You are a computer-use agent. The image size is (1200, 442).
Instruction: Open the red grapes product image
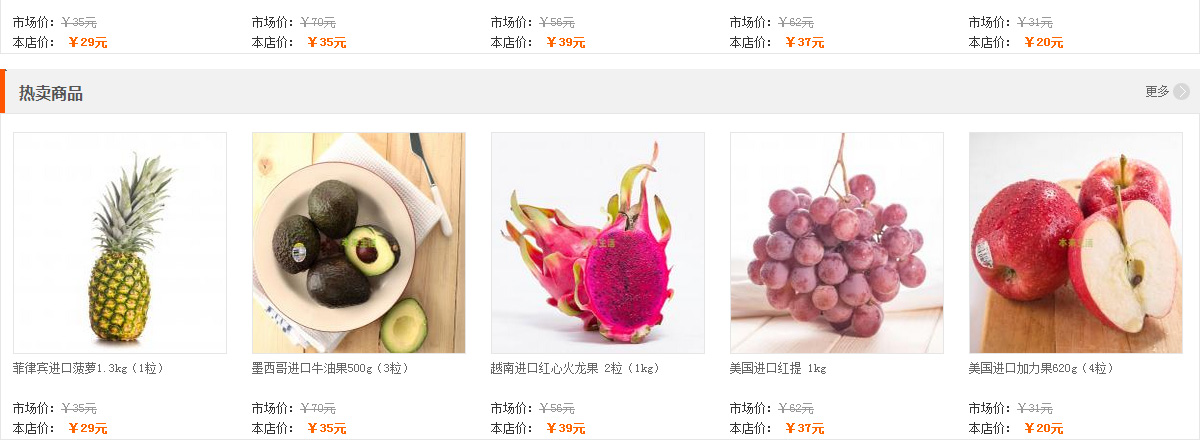coord(837,243)
